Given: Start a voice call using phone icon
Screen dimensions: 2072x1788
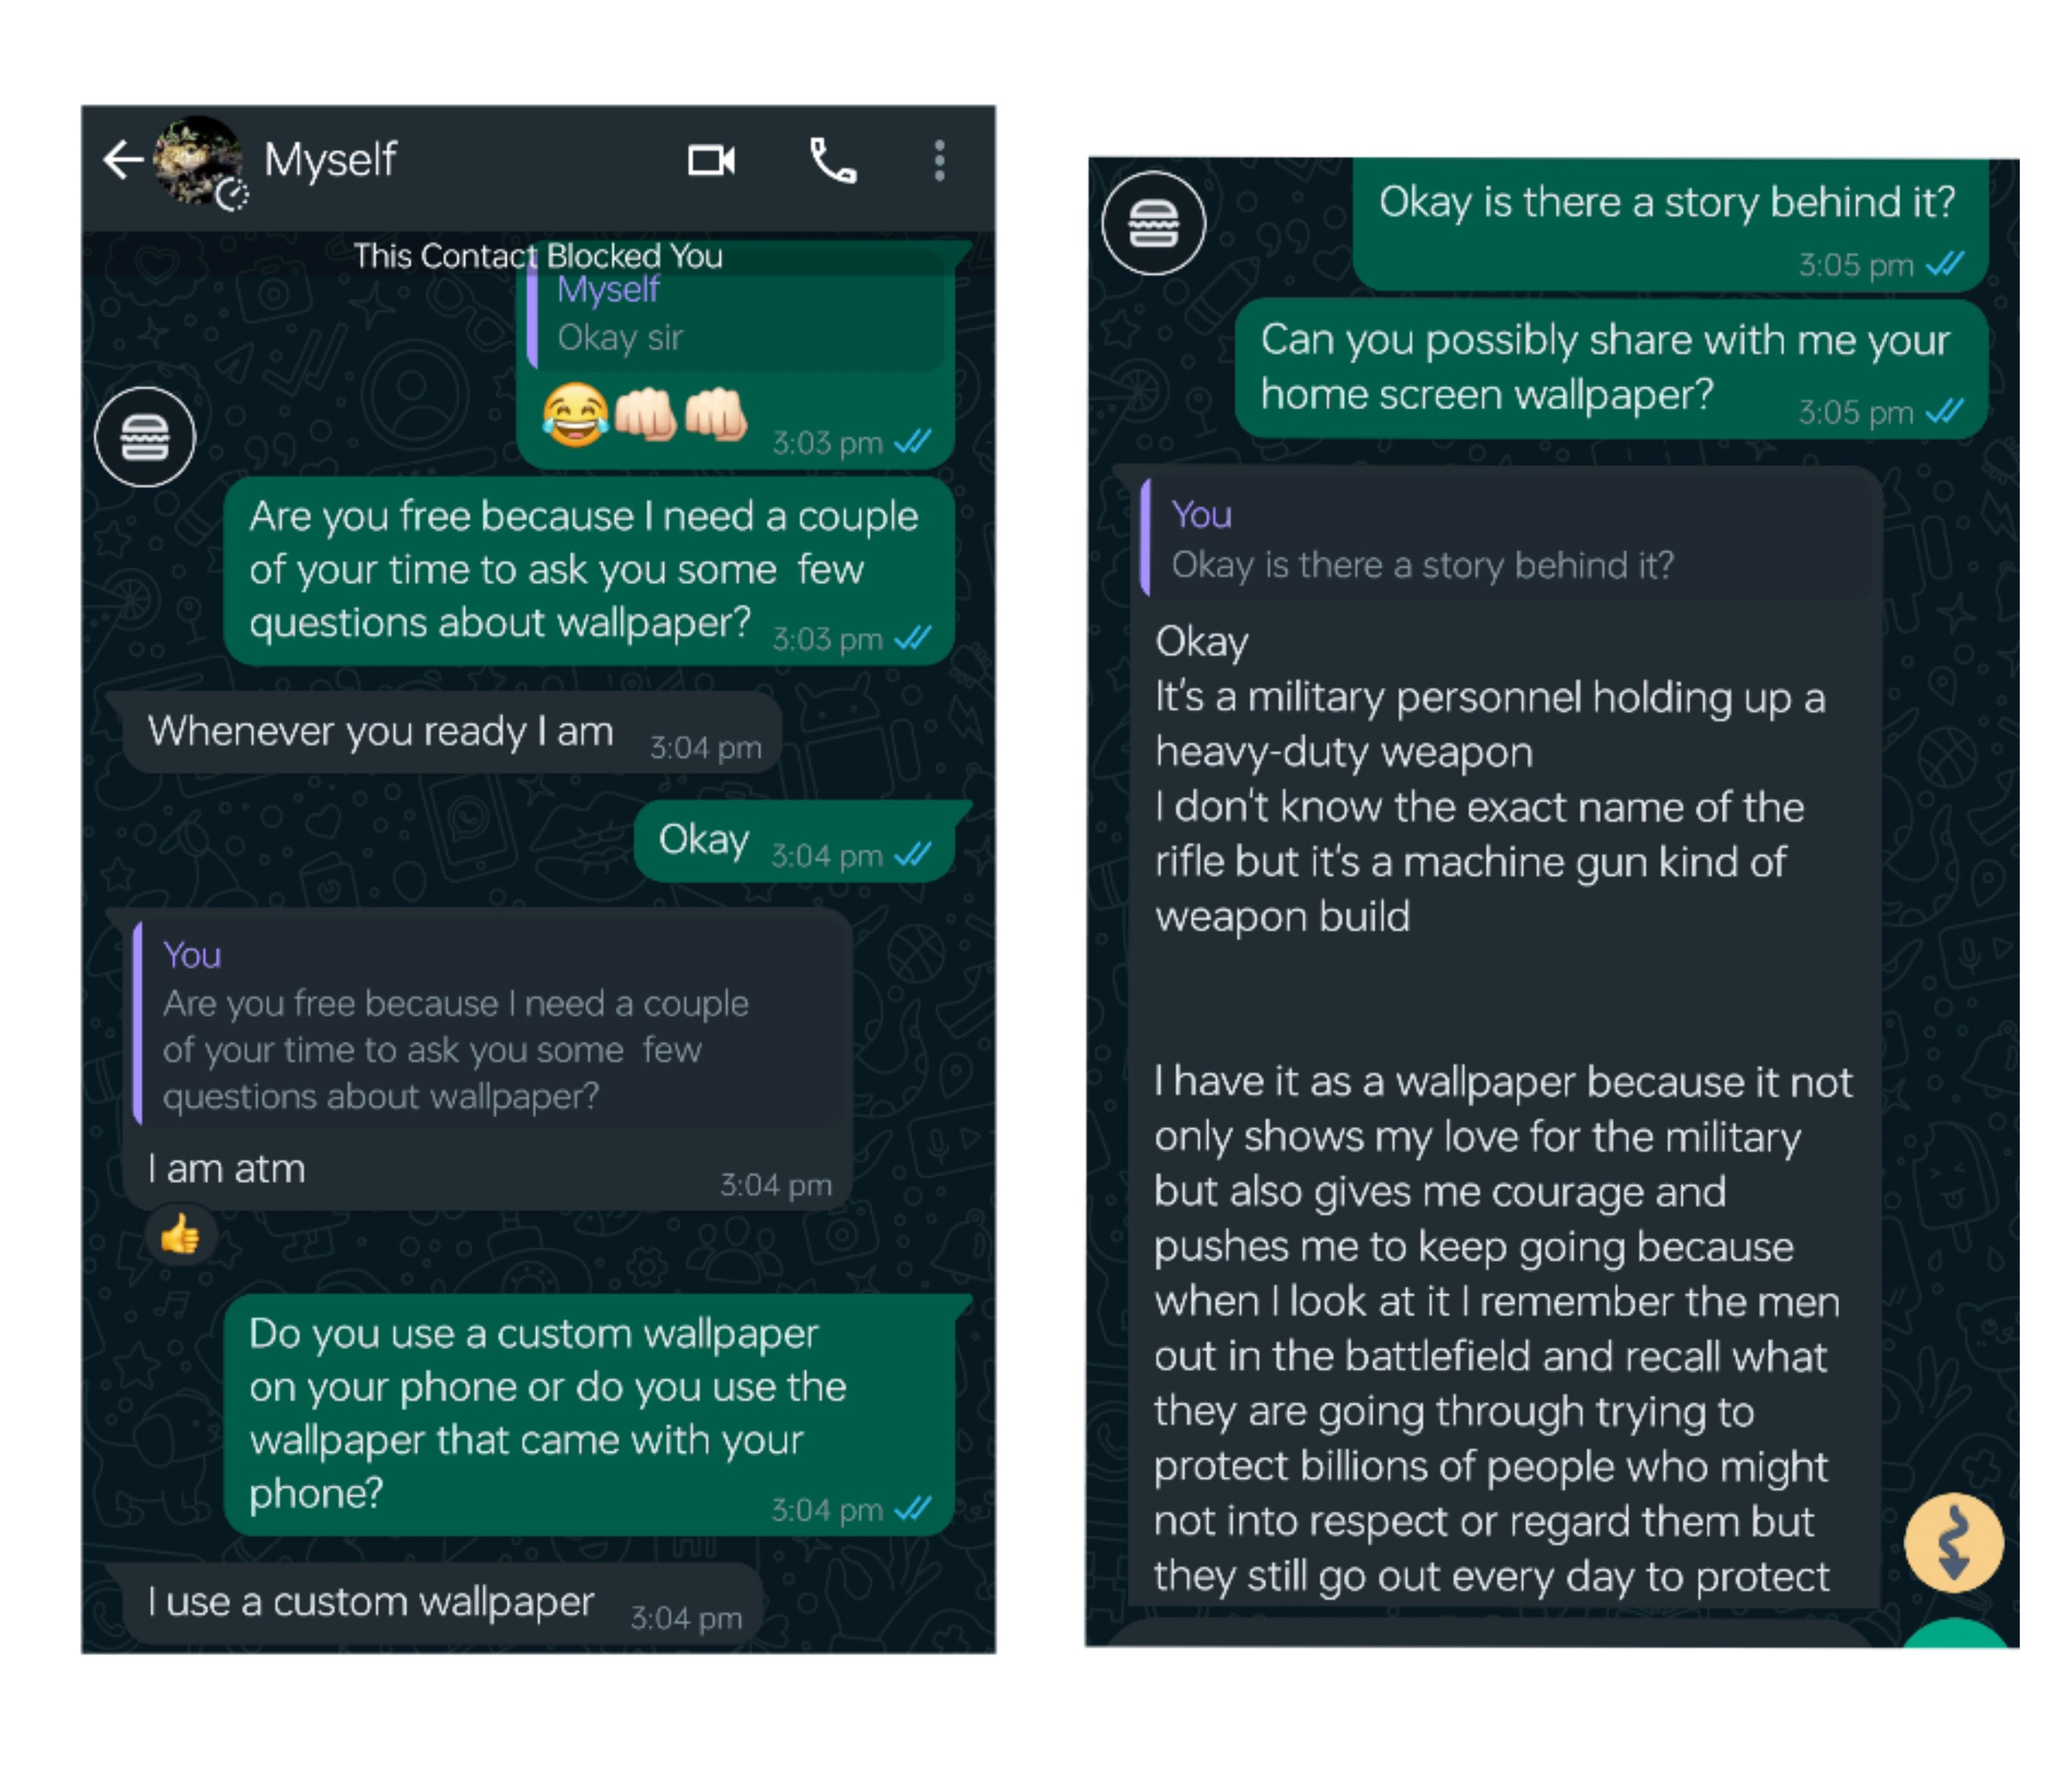Looking at the screenshot, I should (832, 160).
